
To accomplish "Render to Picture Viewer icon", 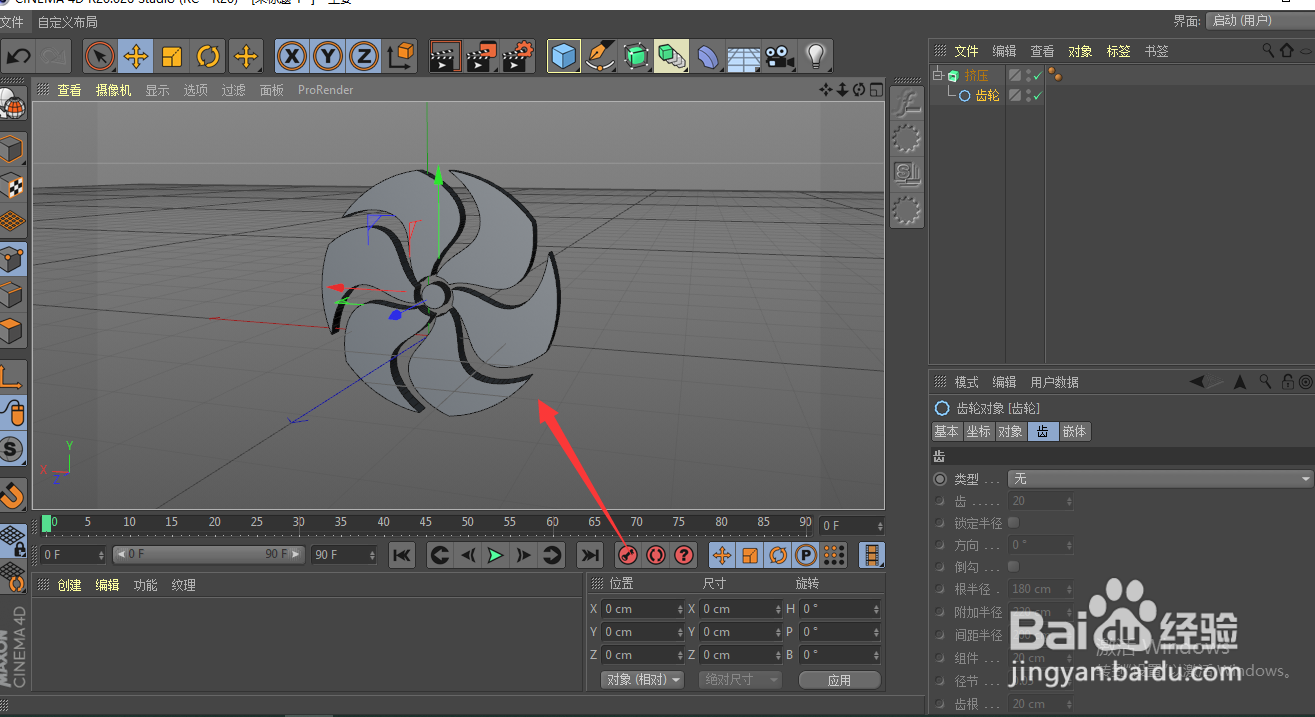I will (x=482, y=56).
